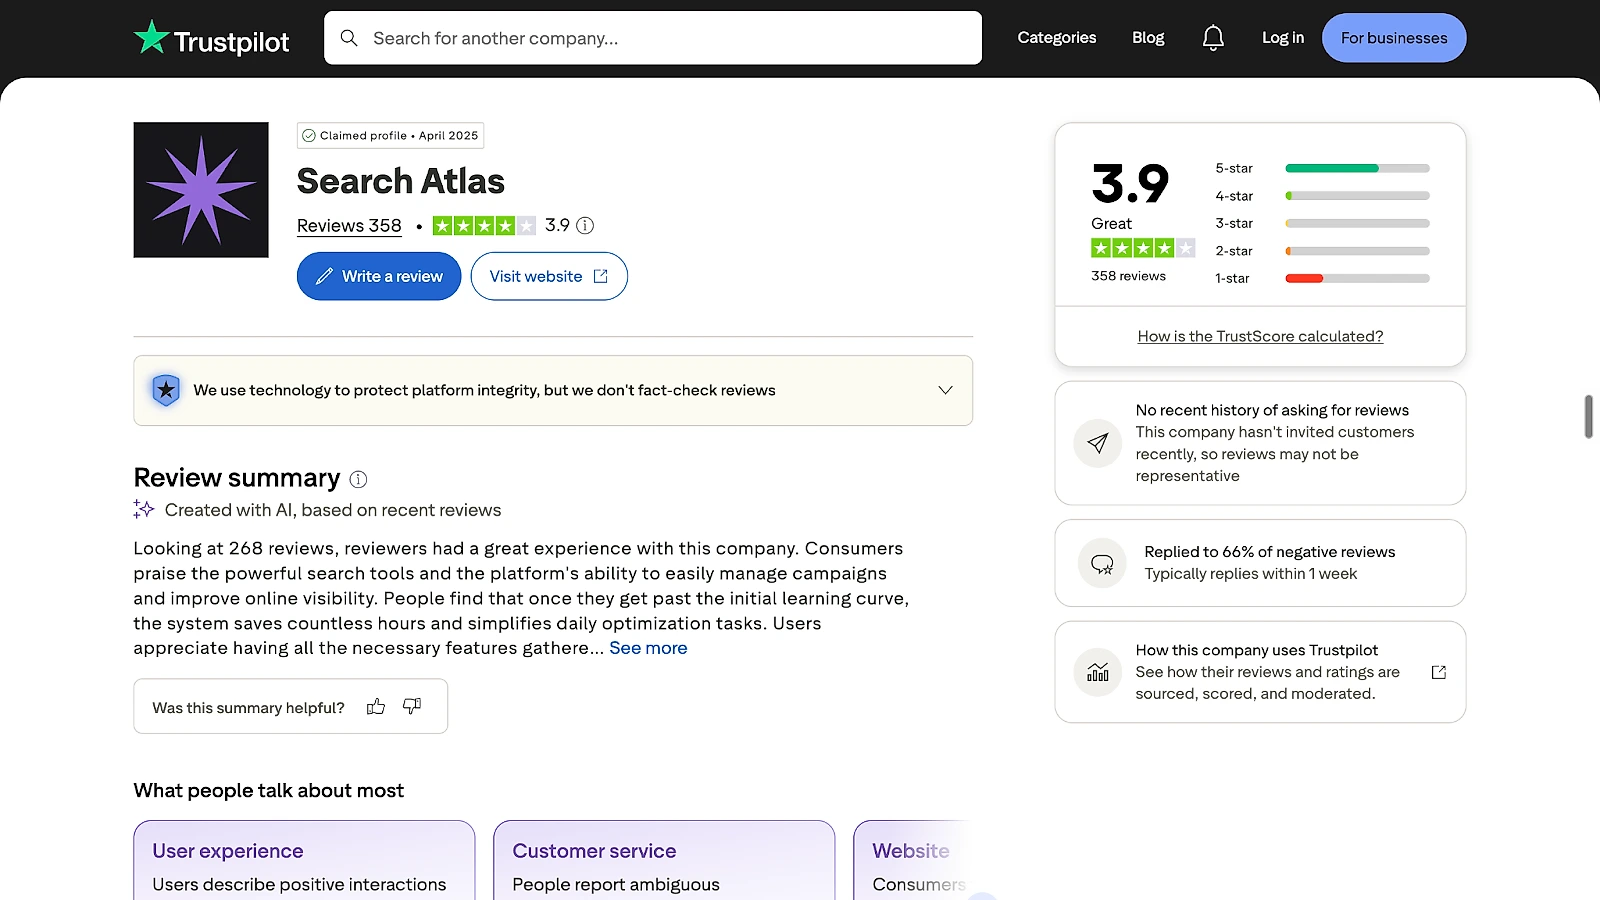Open the Blog page

1148,38
